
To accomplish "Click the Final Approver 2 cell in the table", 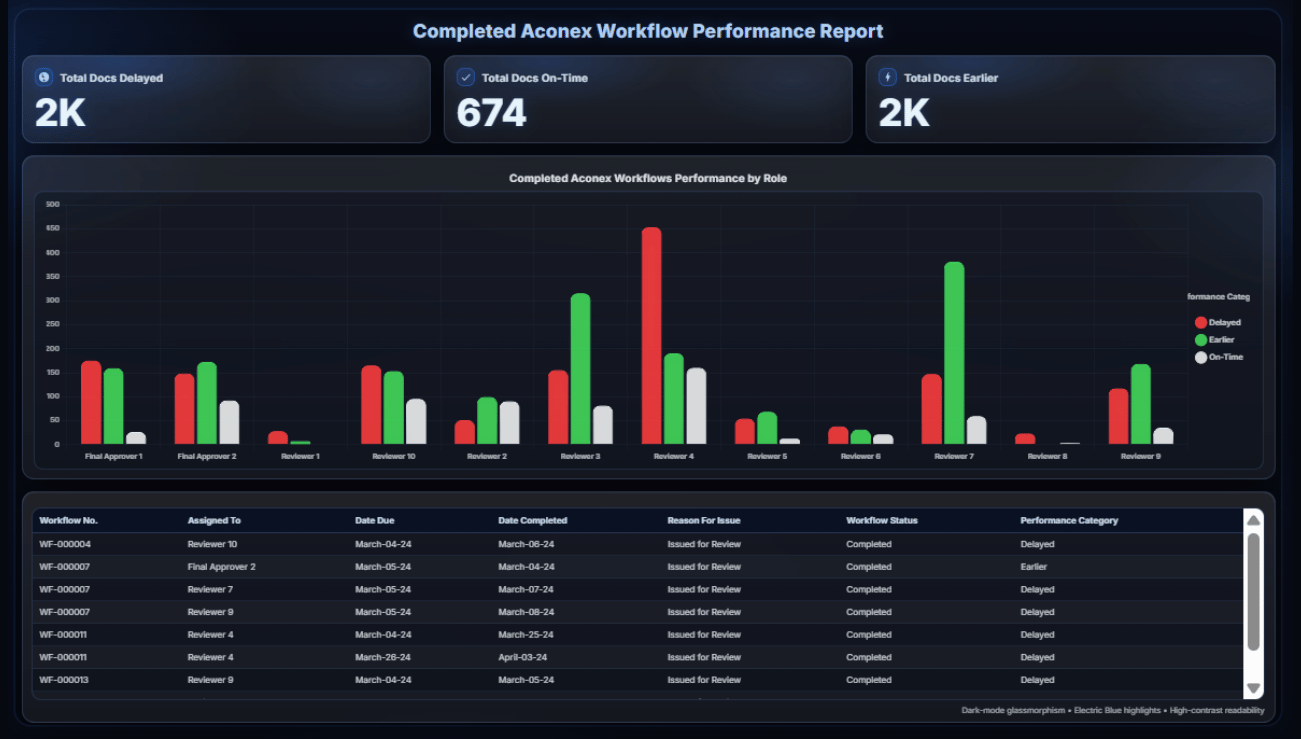I will 221,567.
